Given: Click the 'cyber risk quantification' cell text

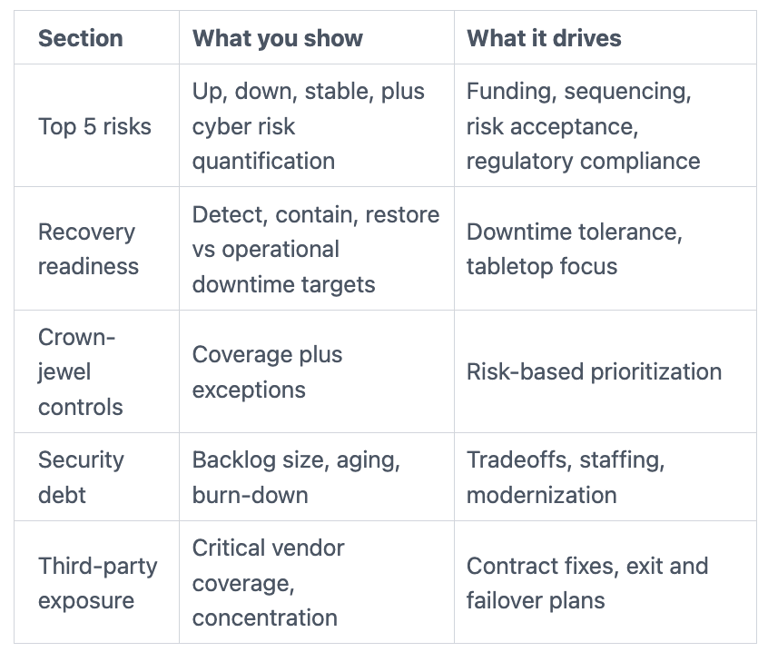Looking at the screenshot, I should point(264,144).
